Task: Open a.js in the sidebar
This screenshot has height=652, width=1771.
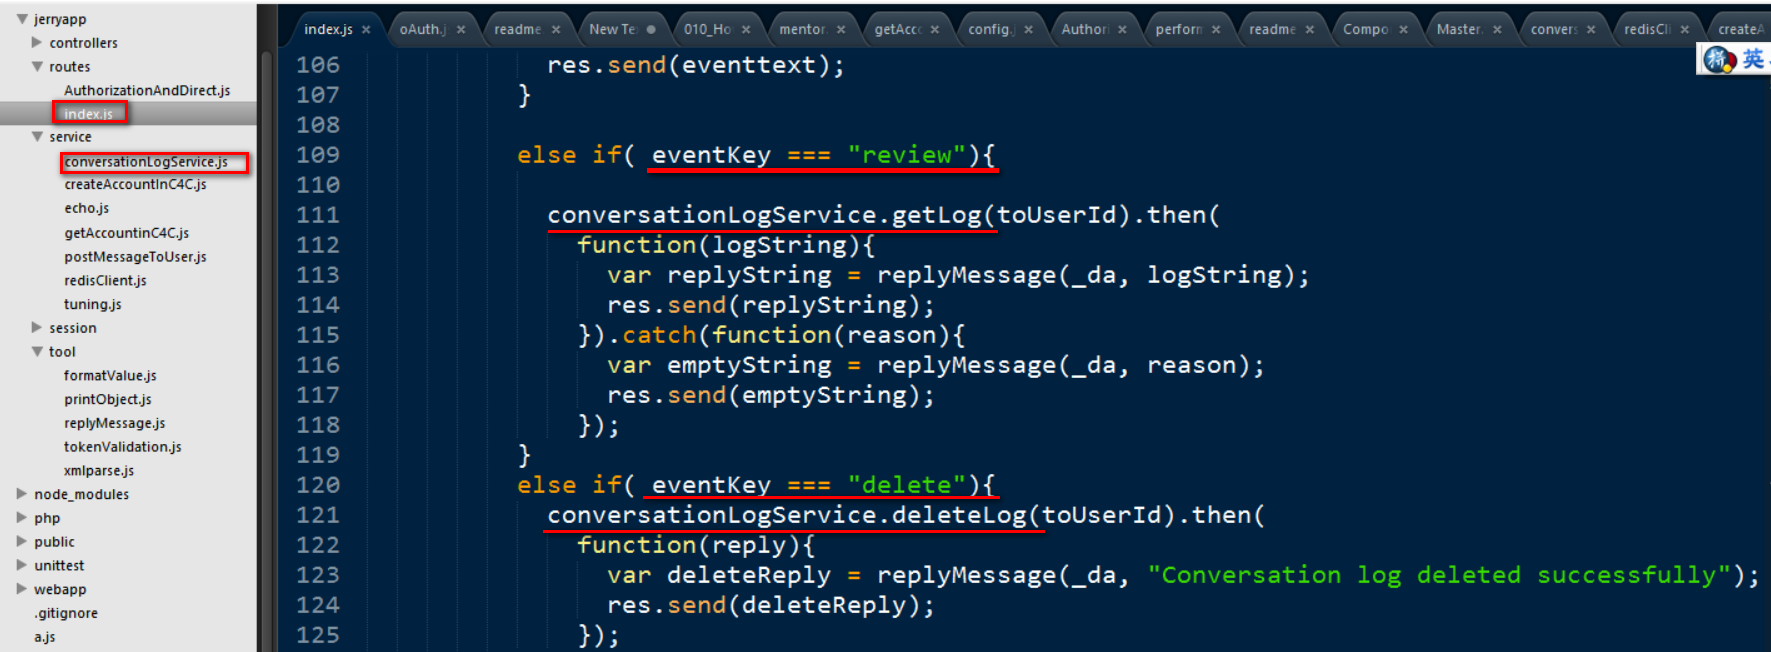Action: tap(45, 637)
